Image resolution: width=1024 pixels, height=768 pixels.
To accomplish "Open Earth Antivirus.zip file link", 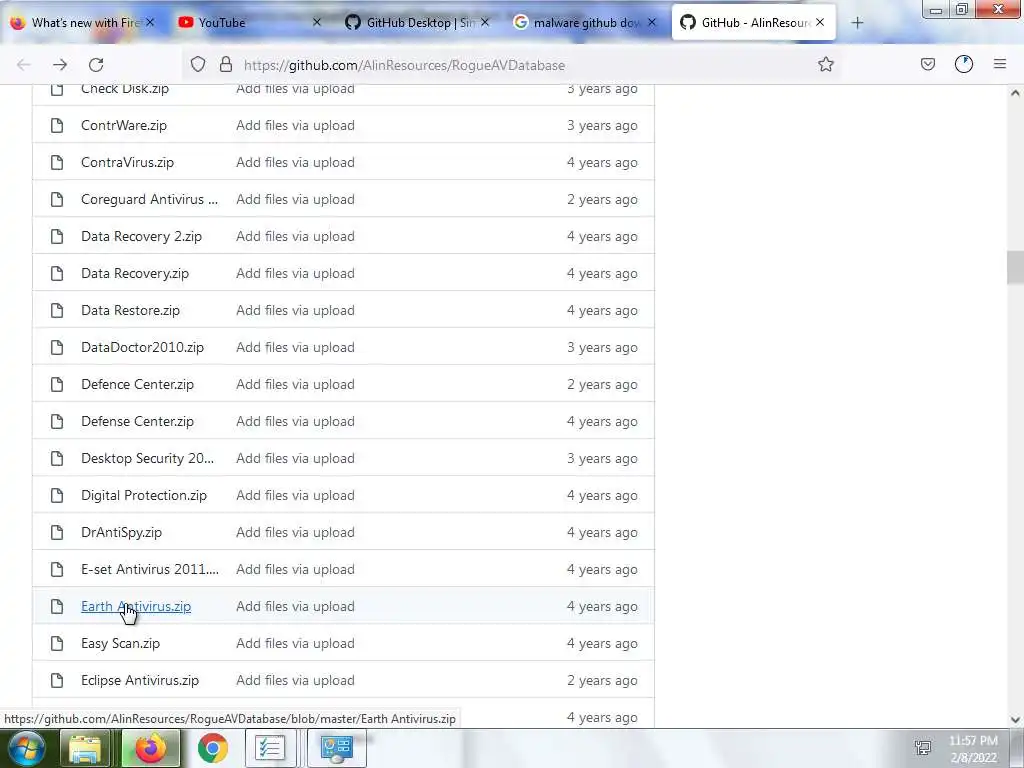I will [136, 607].
